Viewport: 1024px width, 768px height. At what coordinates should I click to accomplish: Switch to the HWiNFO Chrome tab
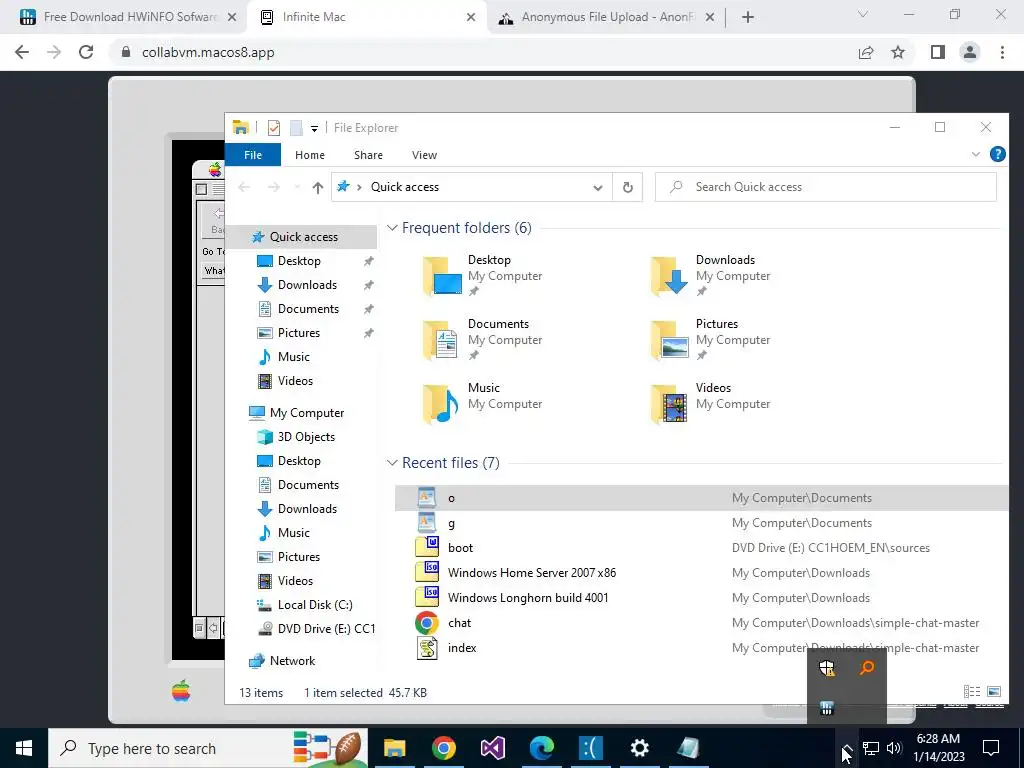pos(127,17)
